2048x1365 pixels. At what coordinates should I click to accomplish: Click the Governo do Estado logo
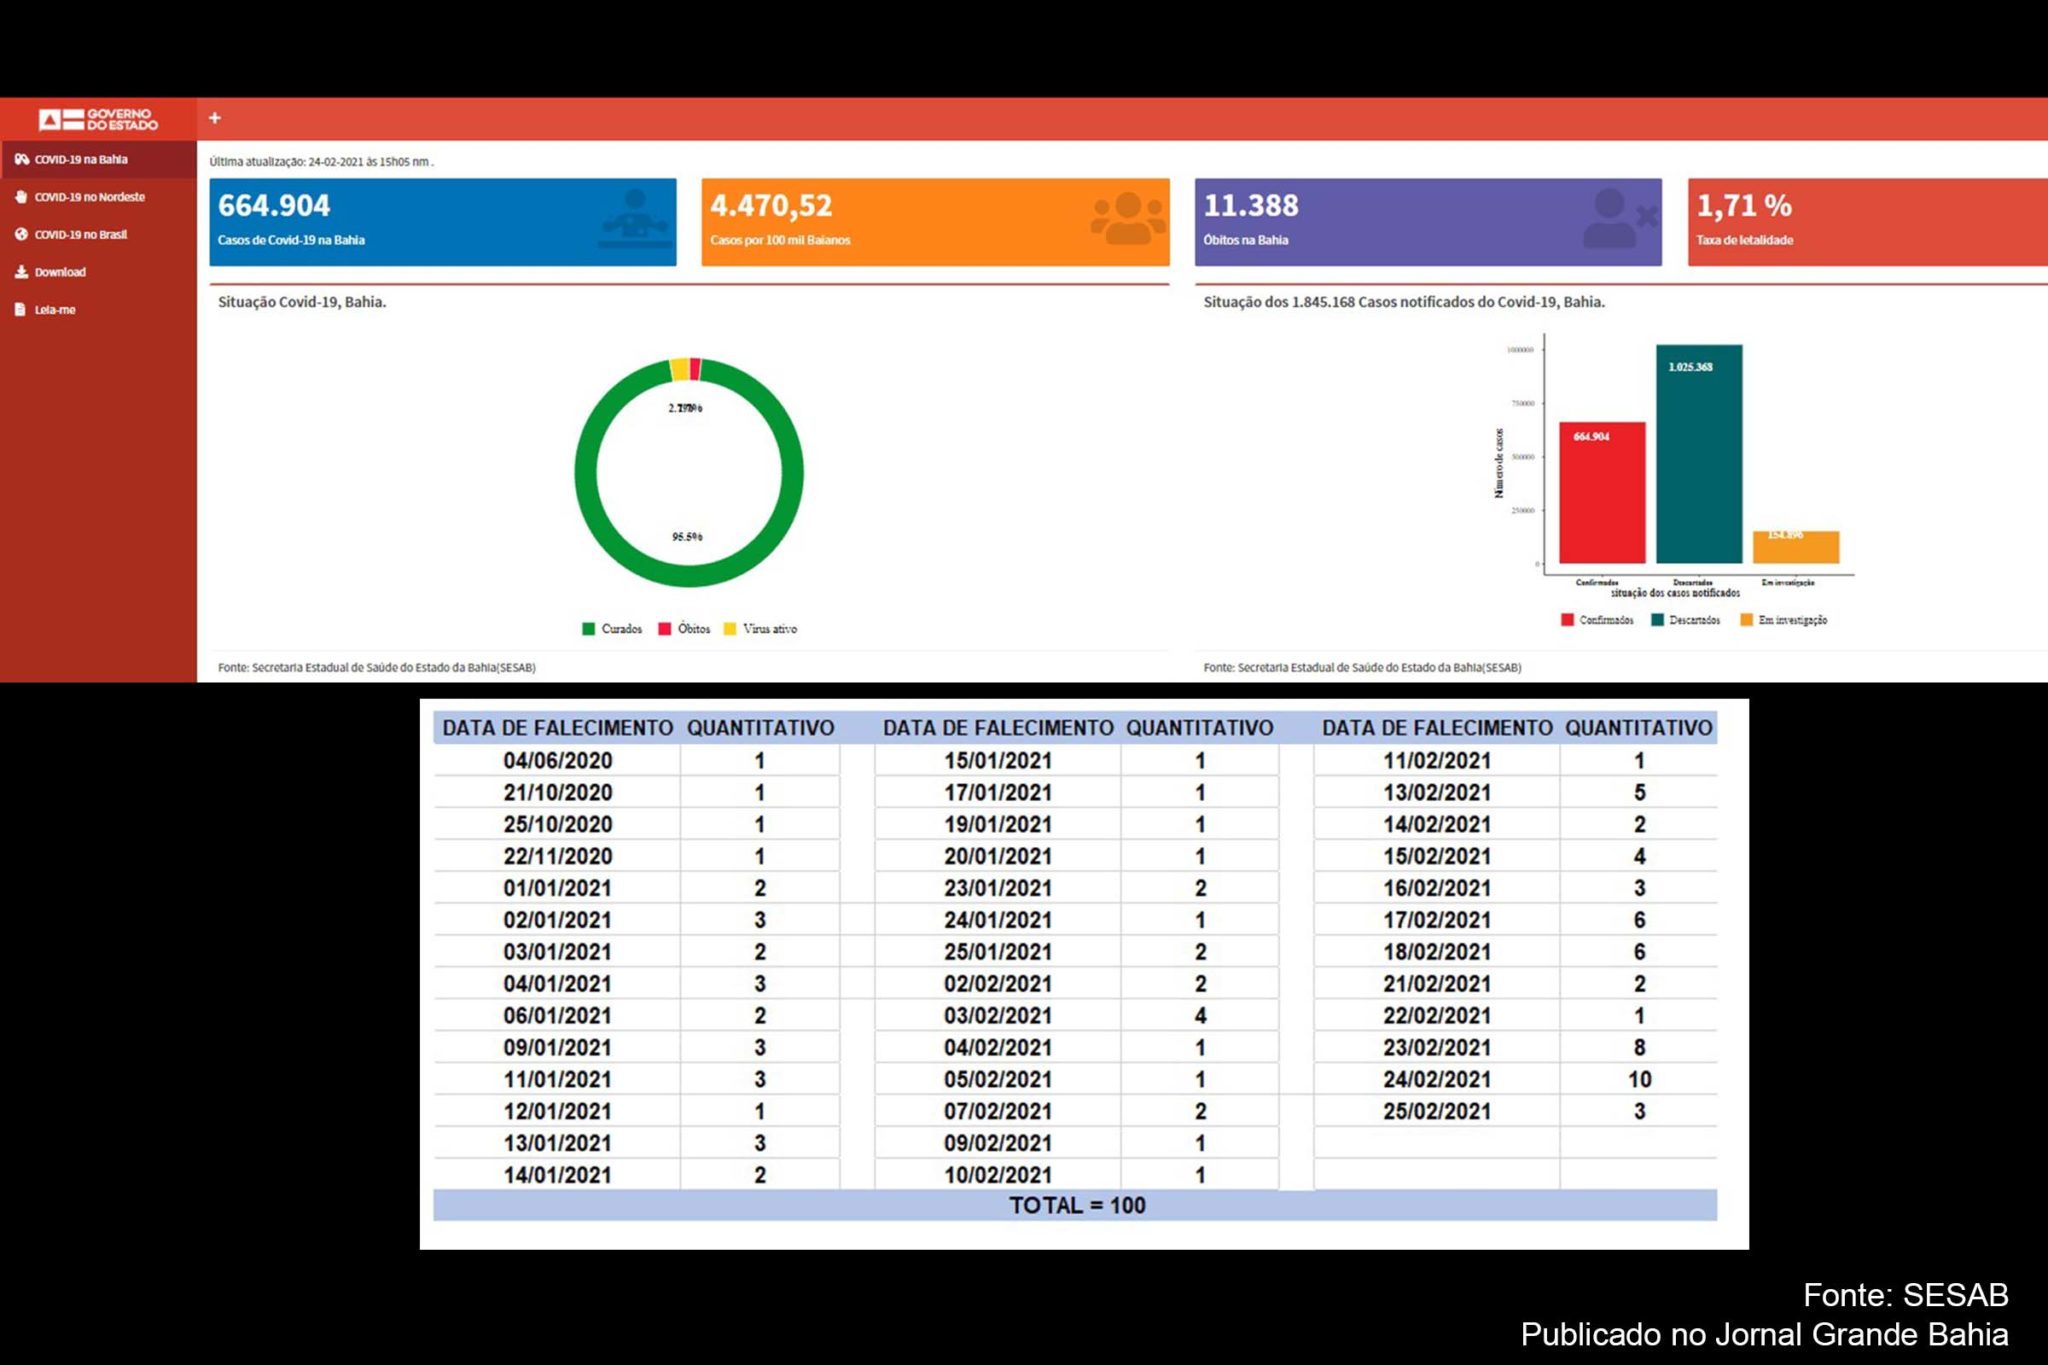[x=98, y=120]
